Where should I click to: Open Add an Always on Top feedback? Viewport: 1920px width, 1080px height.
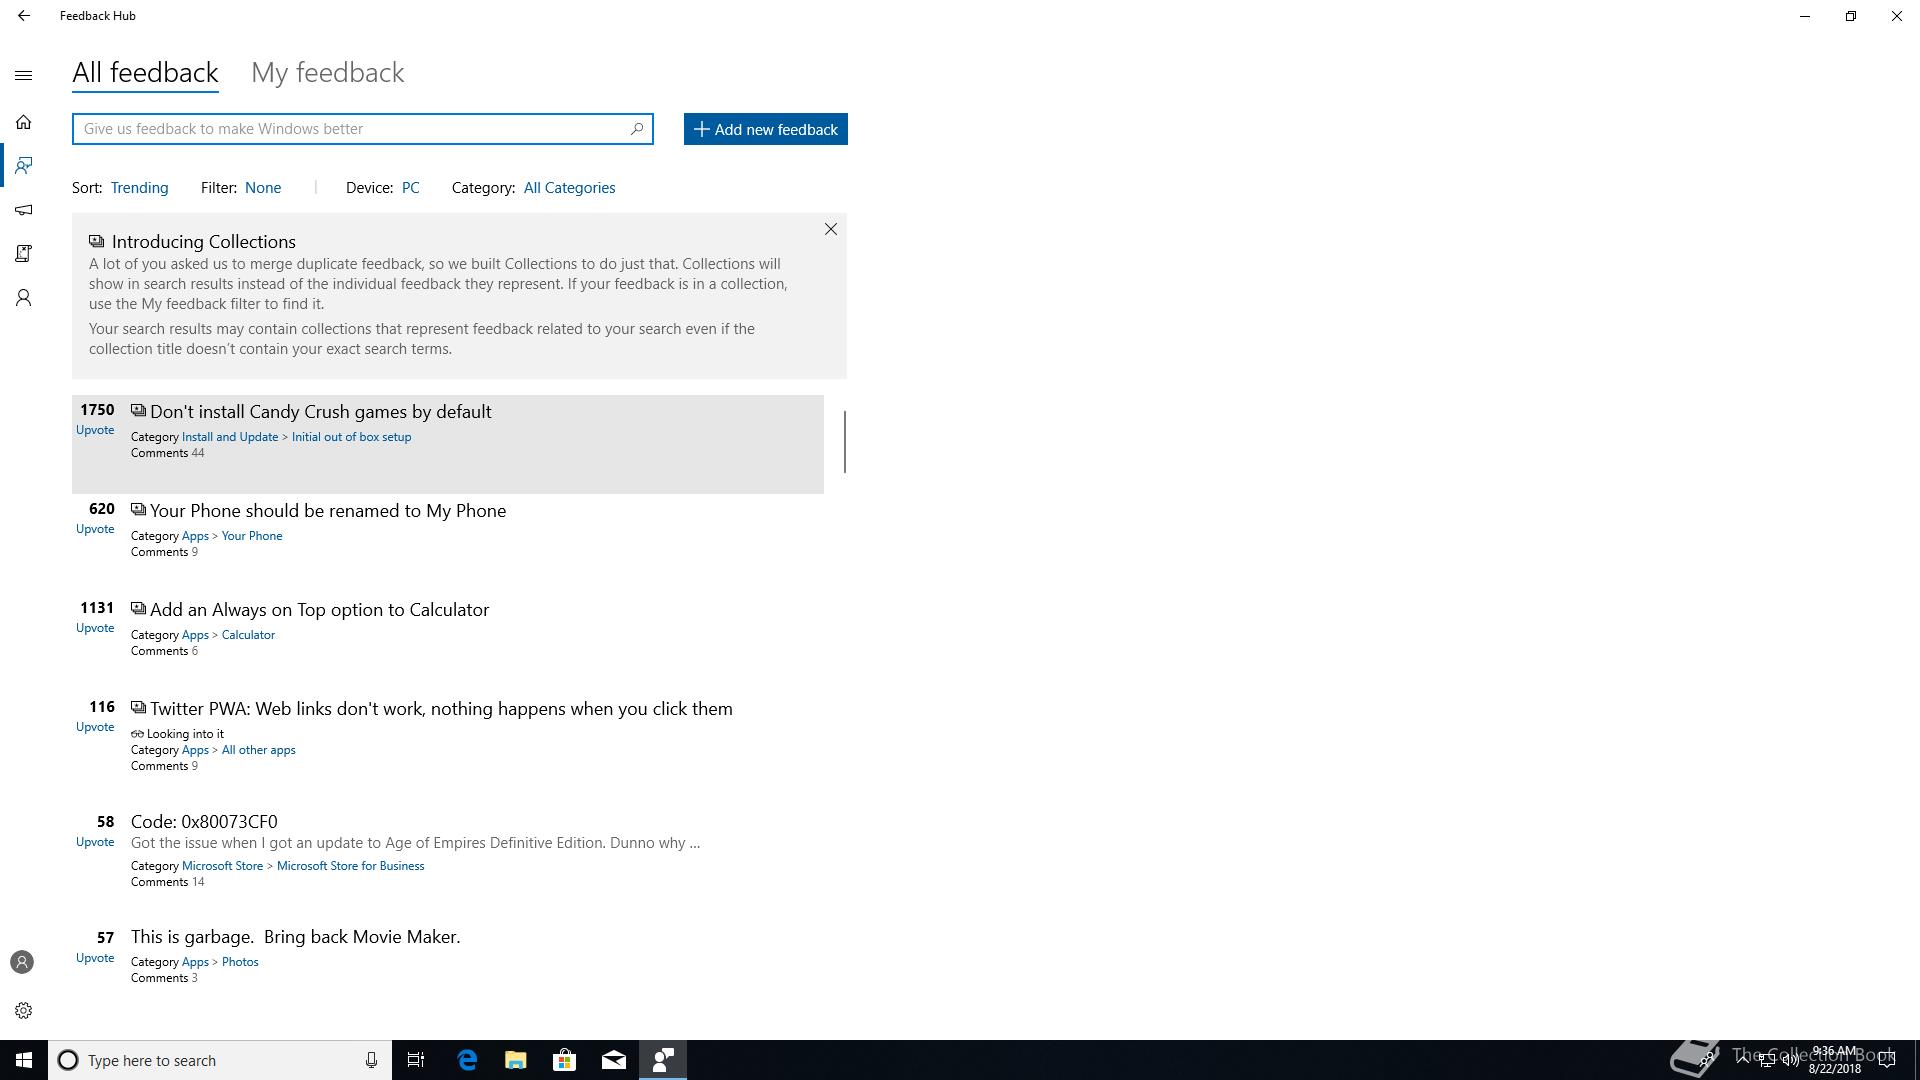(319, 610)
